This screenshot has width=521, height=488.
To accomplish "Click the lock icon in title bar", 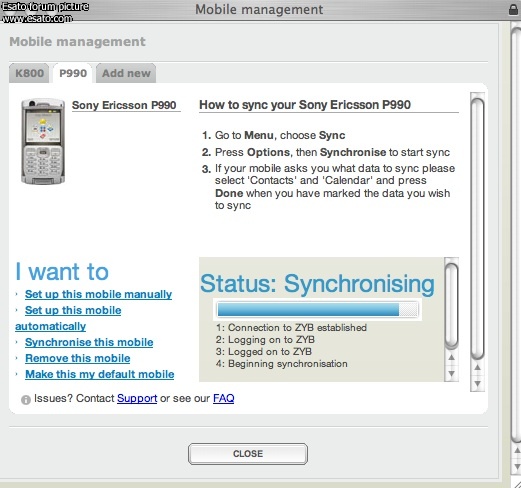I will click(514, 9).
